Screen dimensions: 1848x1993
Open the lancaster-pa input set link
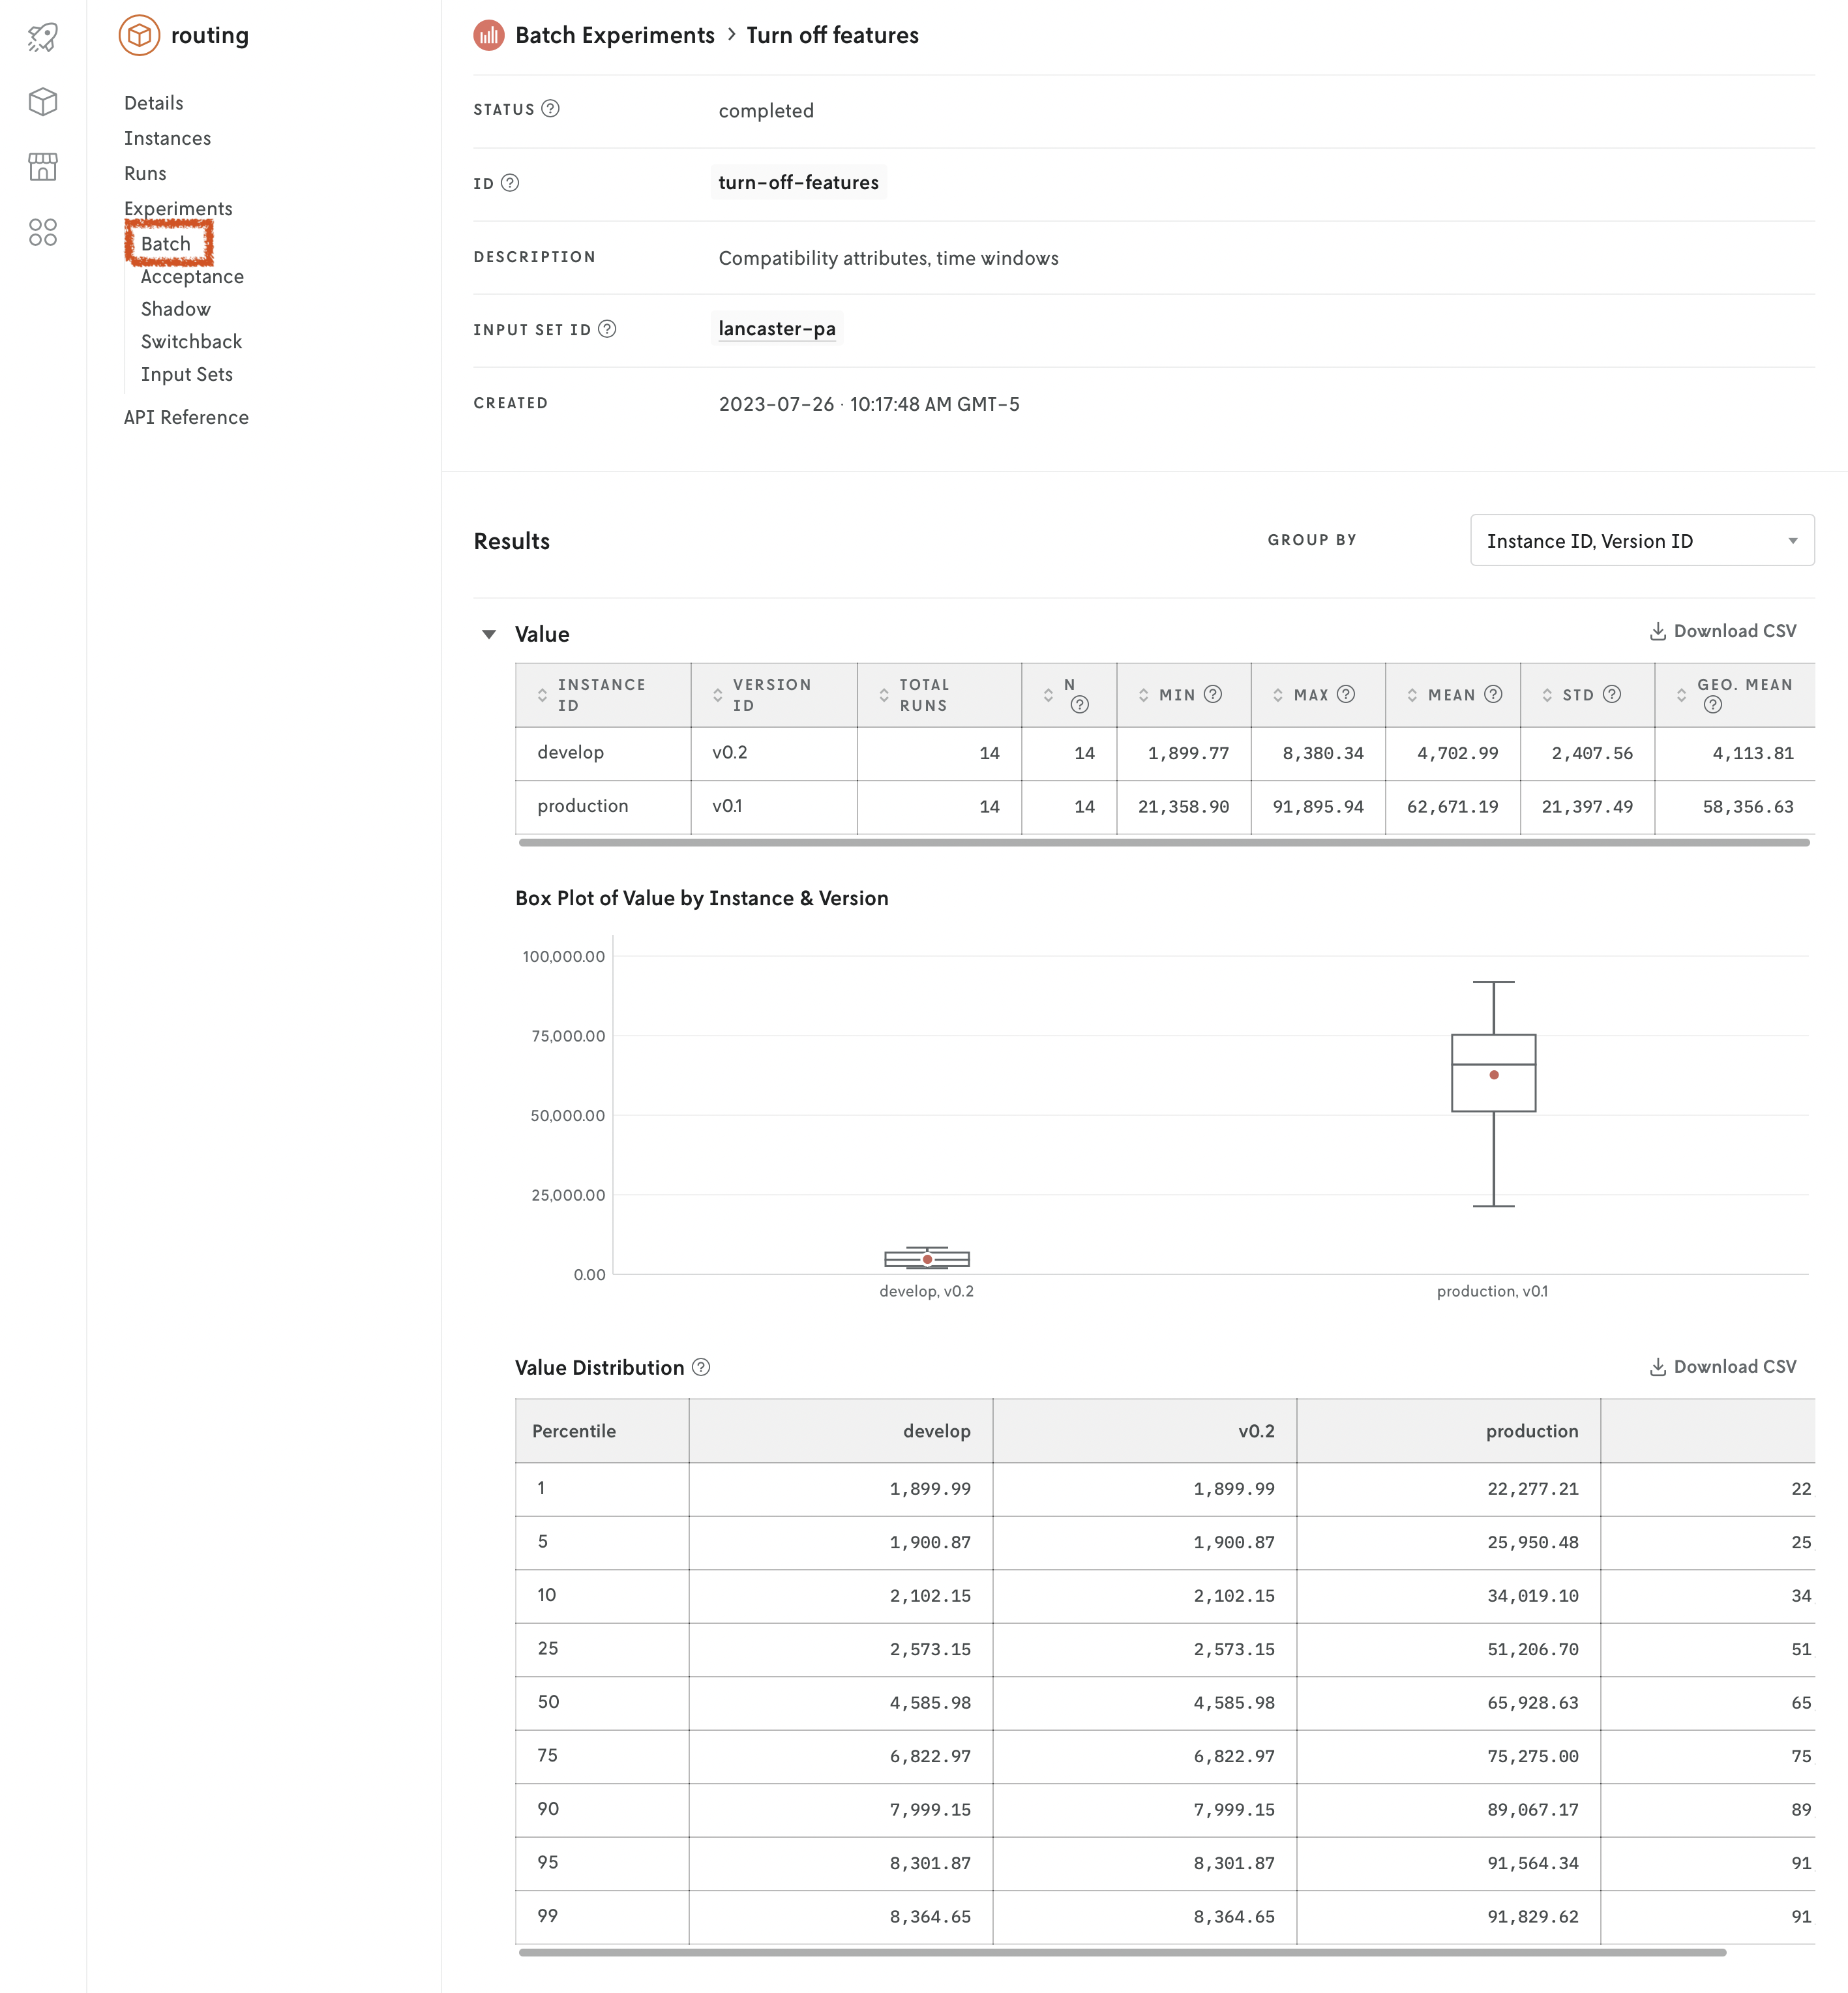tap(776, 328)
